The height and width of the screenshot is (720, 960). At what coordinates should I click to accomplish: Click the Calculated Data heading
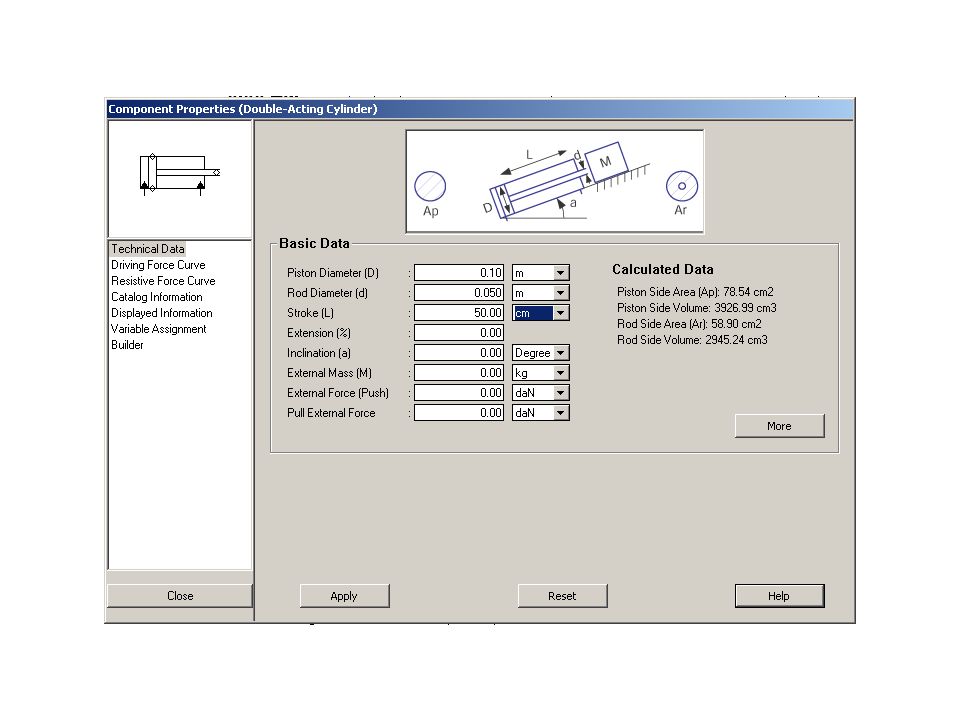[x=663, y=269]
